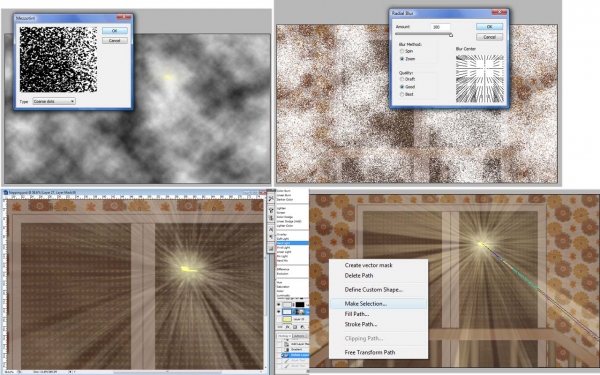This screenshot has width=600, height=375.
Task: Click the top icon in the collapsed panel strip
Action: tap(271, 199)
